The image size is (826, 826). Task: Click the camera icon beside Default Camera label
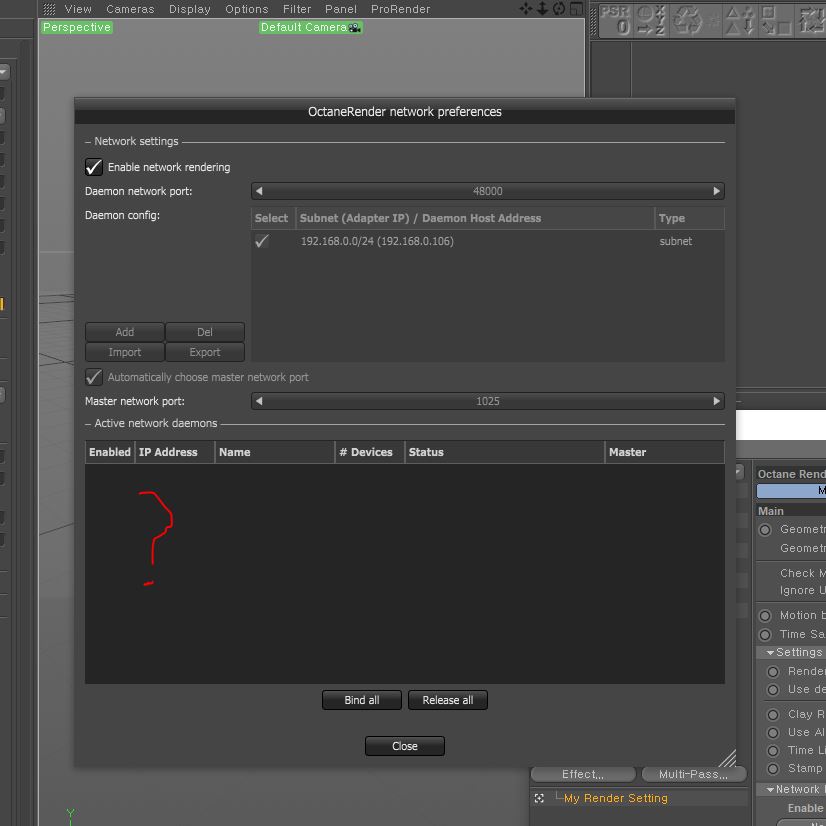click(x=355, y=27)
